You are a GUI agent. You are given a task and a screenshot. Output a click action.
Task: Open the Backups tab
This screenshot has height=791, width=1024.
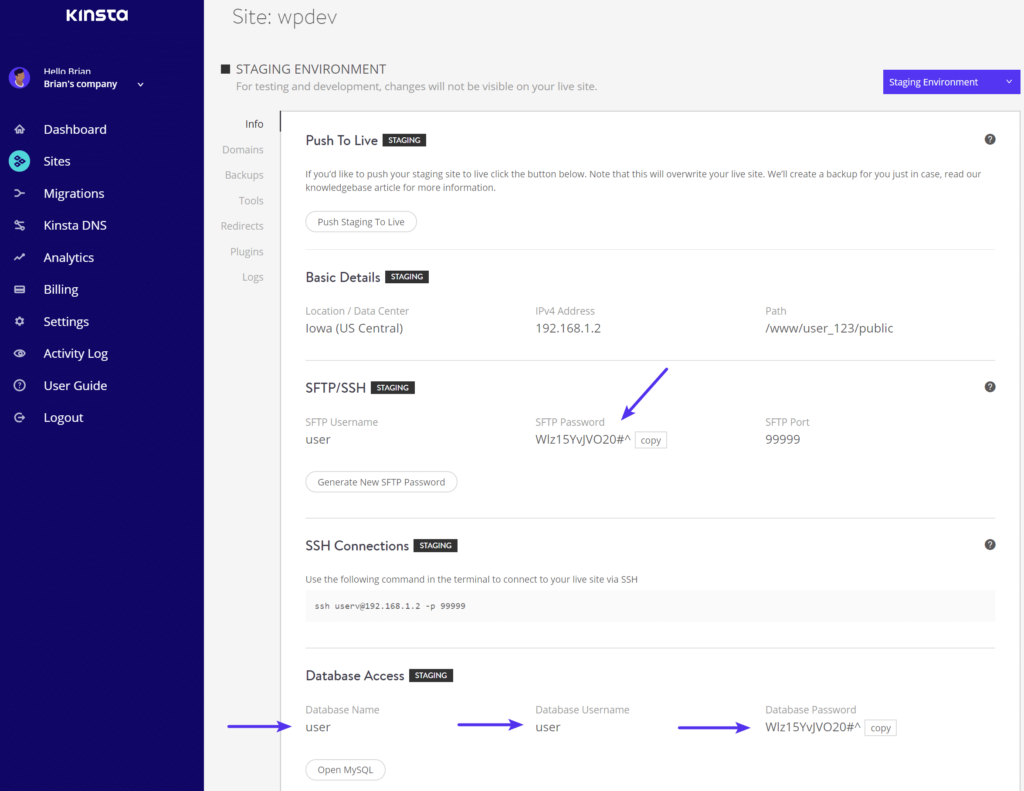click(x=245, y=174)
